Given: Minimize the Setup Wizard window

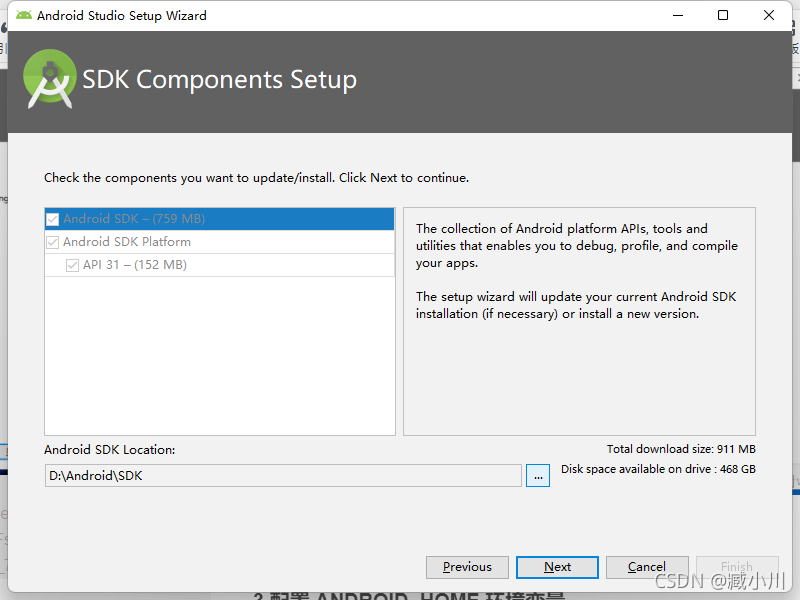Looking at the screenshot, I should 678,15.
